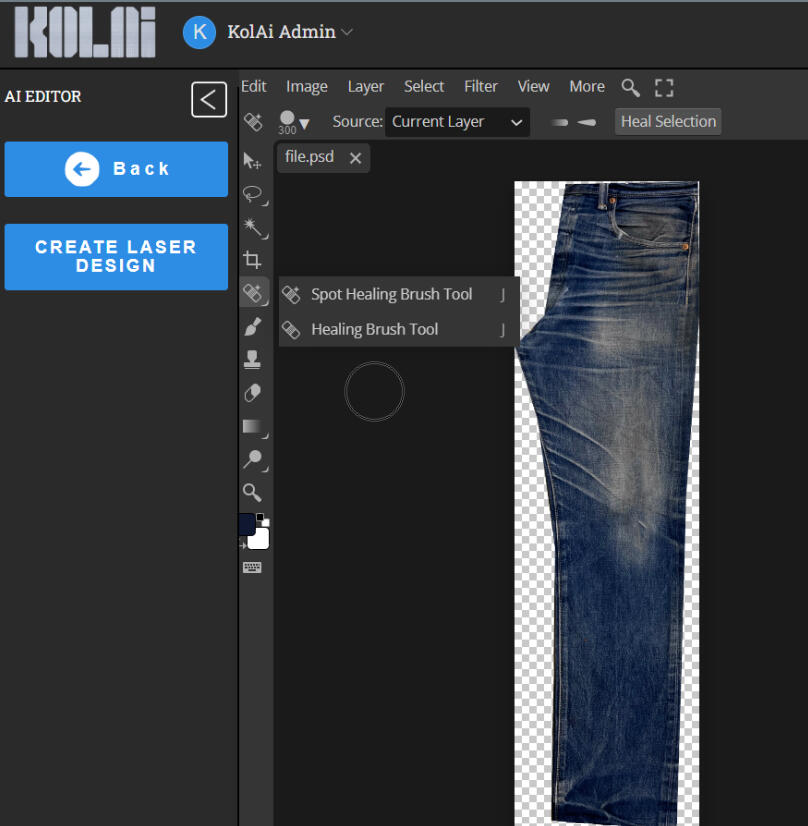Reset to default black and white colors
The height and width of the screenshot is (826, 808).
point(260,517)
